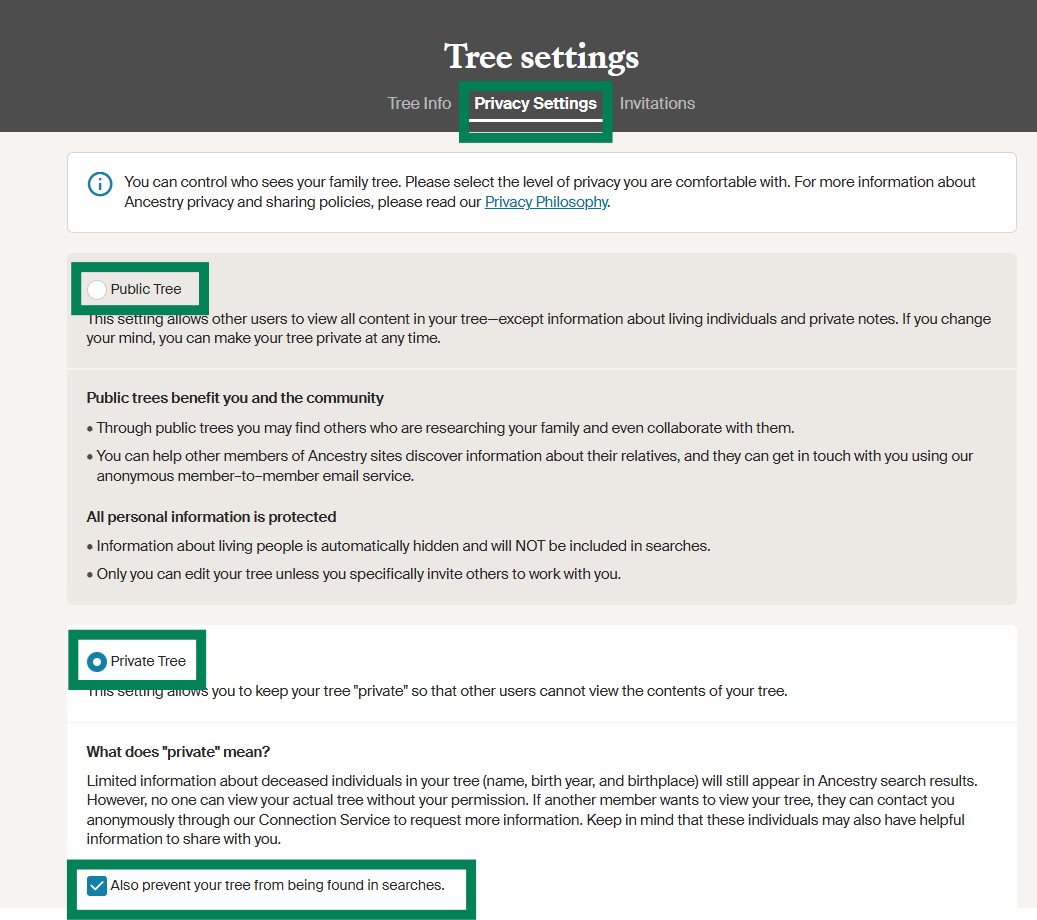Click the info circle icon in the banner
1037x920 pixels.
click(100, 184)
